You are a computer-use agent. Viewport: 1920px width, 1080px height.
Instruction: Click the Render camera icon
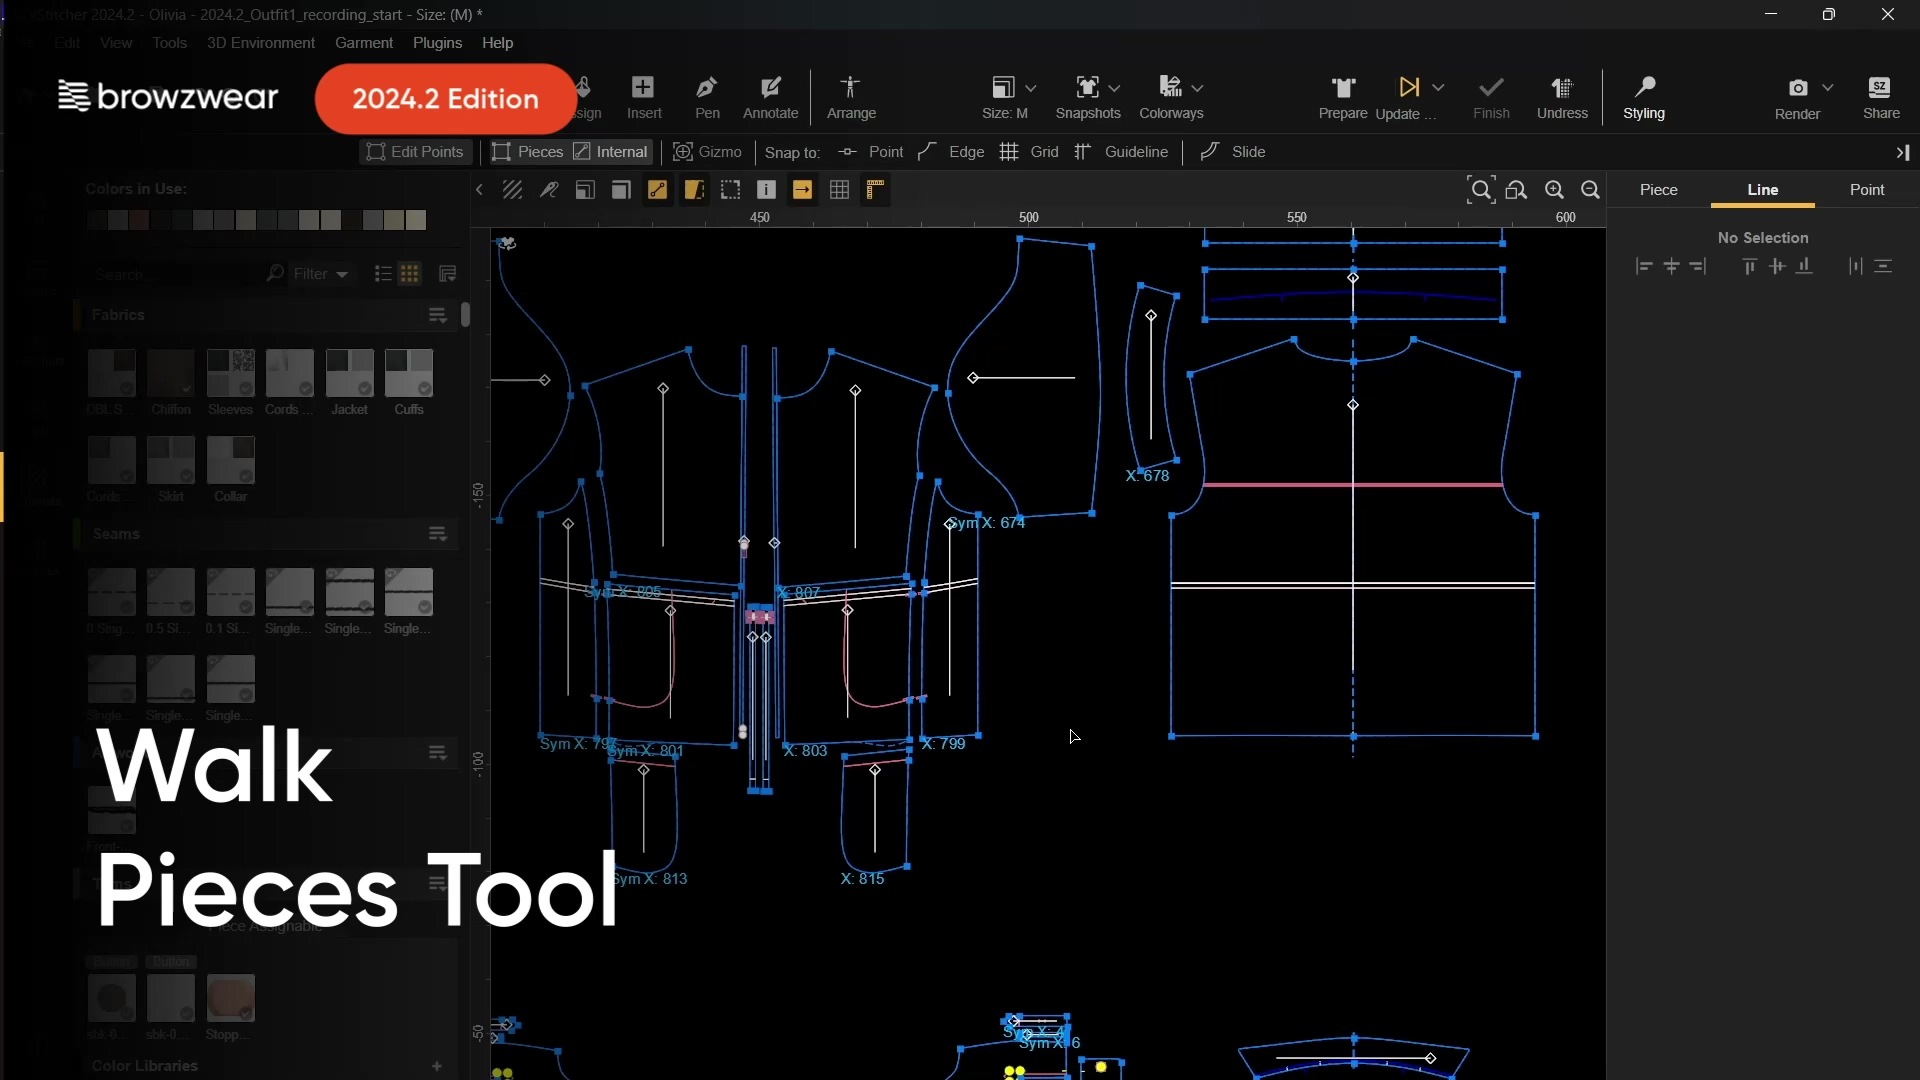[x=1797, y=88]
